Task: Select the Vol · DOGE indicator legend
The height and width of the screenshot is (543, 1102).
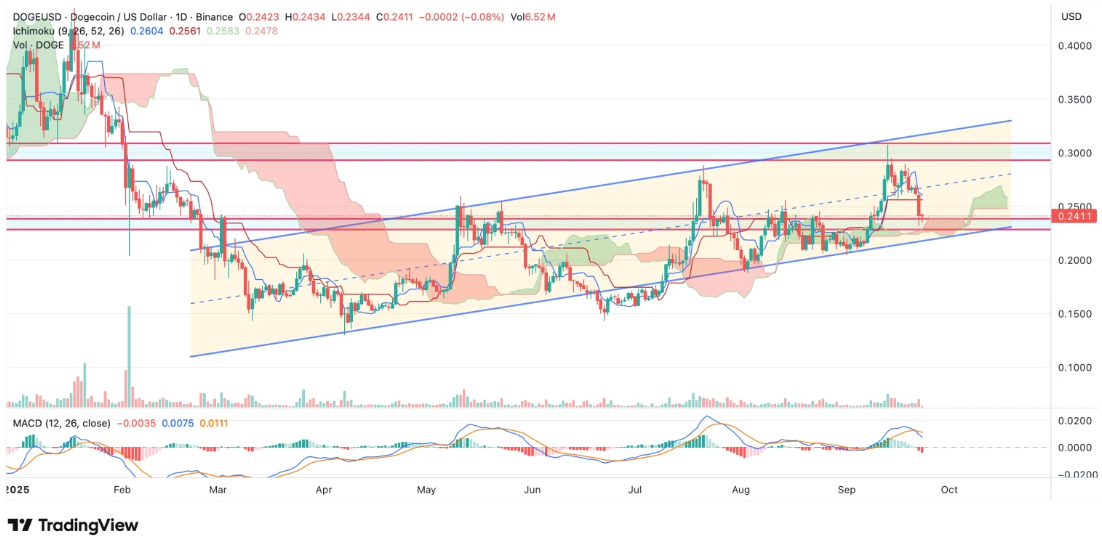Action: [x=37, y=45]
